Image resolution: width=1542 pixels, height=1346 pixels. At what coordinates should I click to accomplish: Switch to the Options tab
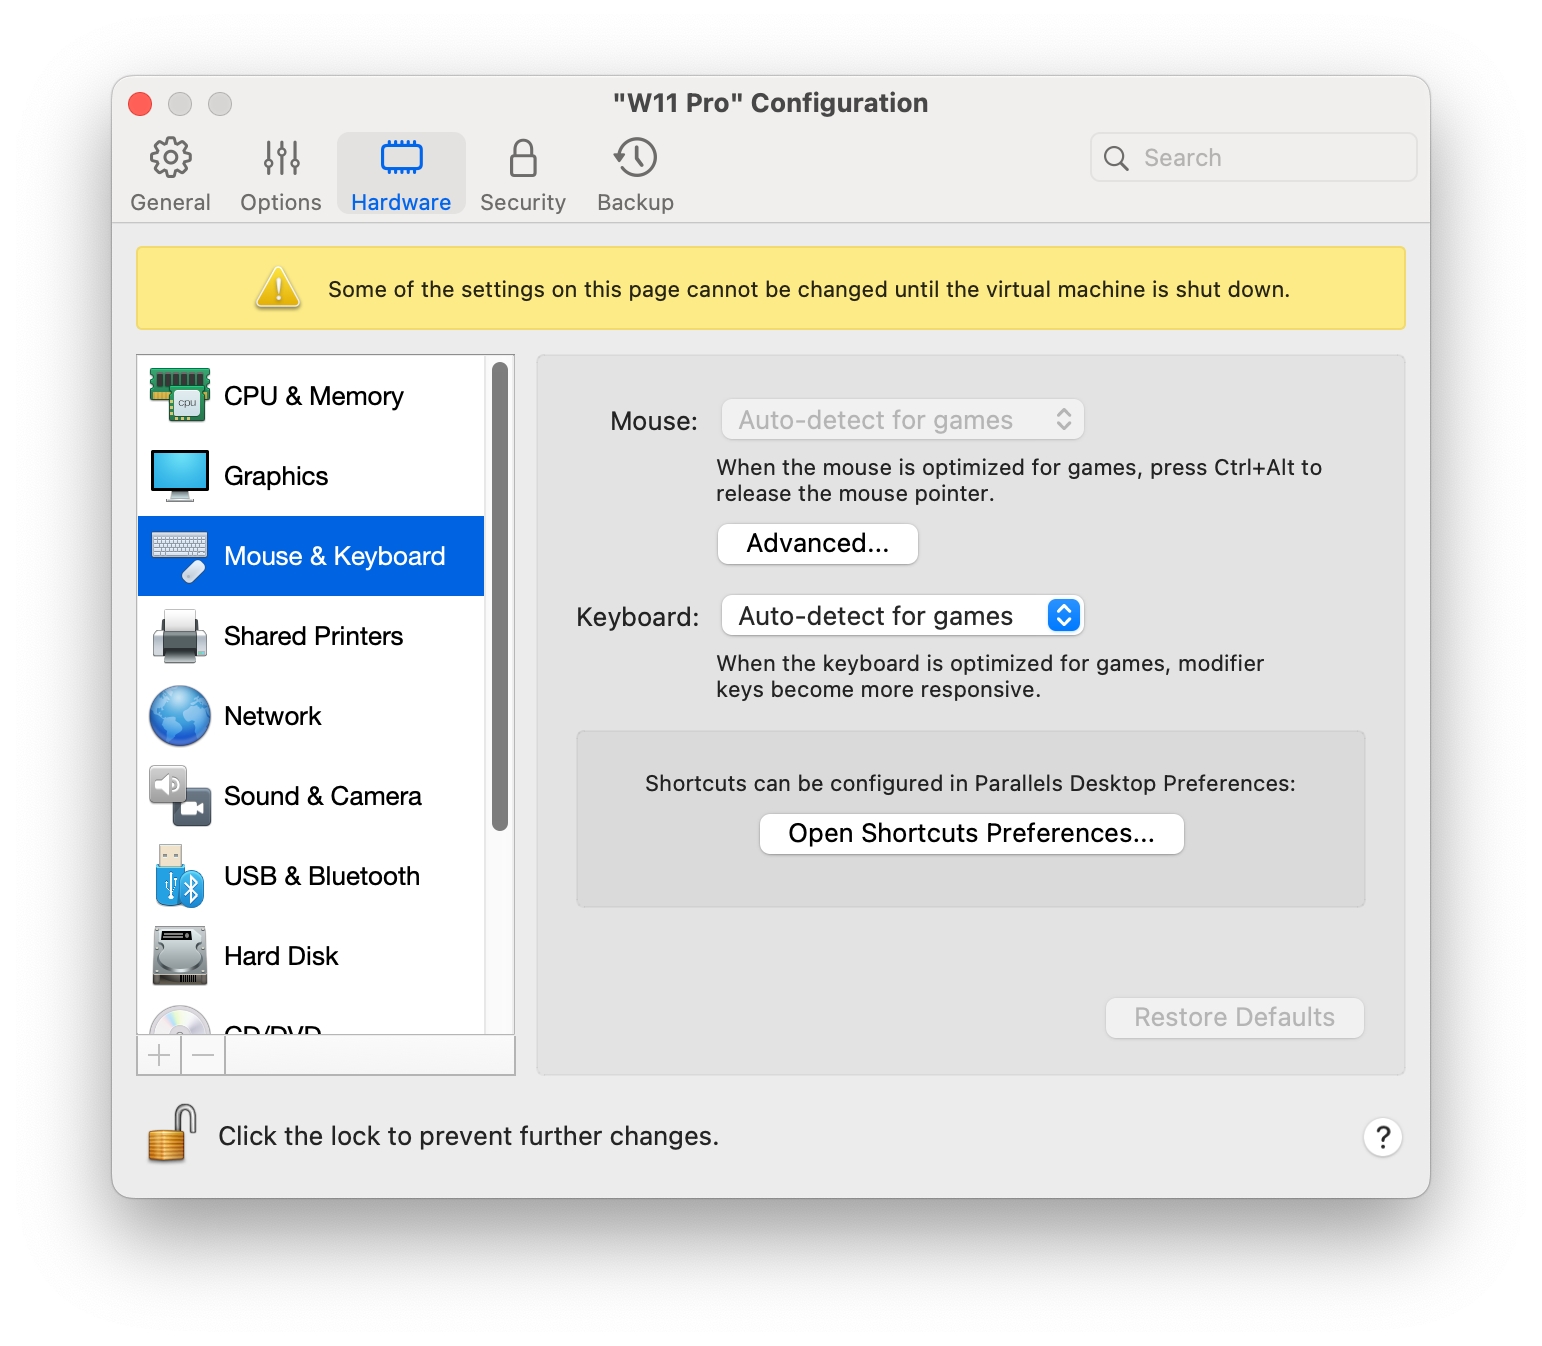tap(281, 174)
